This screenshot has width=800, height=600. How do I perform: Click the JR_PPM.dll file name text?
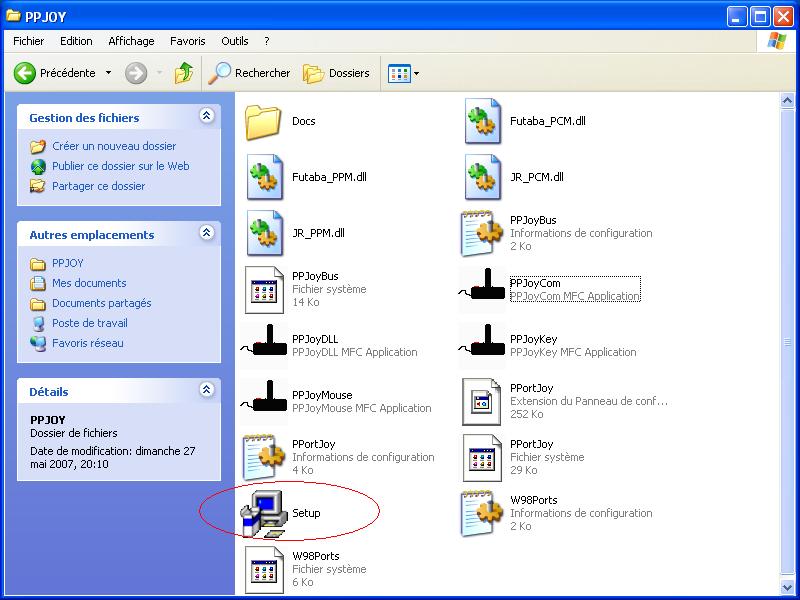coord(318,233)
